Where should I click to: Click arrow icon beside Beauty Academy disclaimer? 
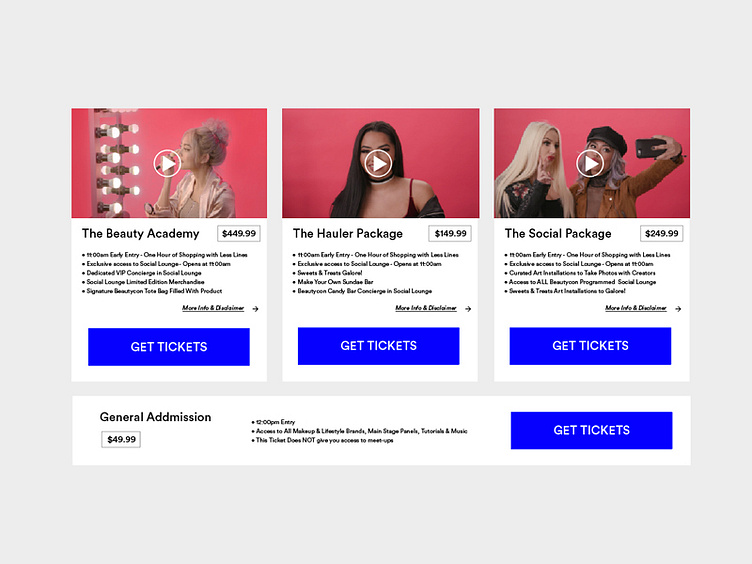pos(255,309)
